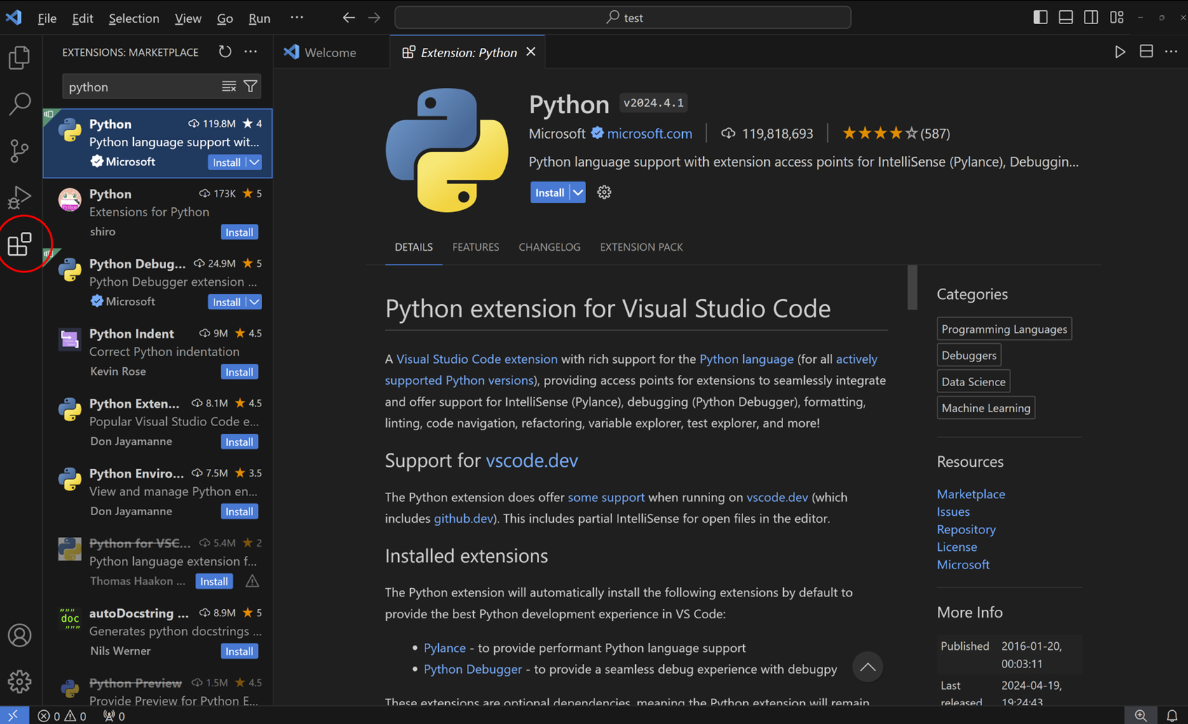Clear the extensions search results

pyautogui.click(x=229, y=86)
